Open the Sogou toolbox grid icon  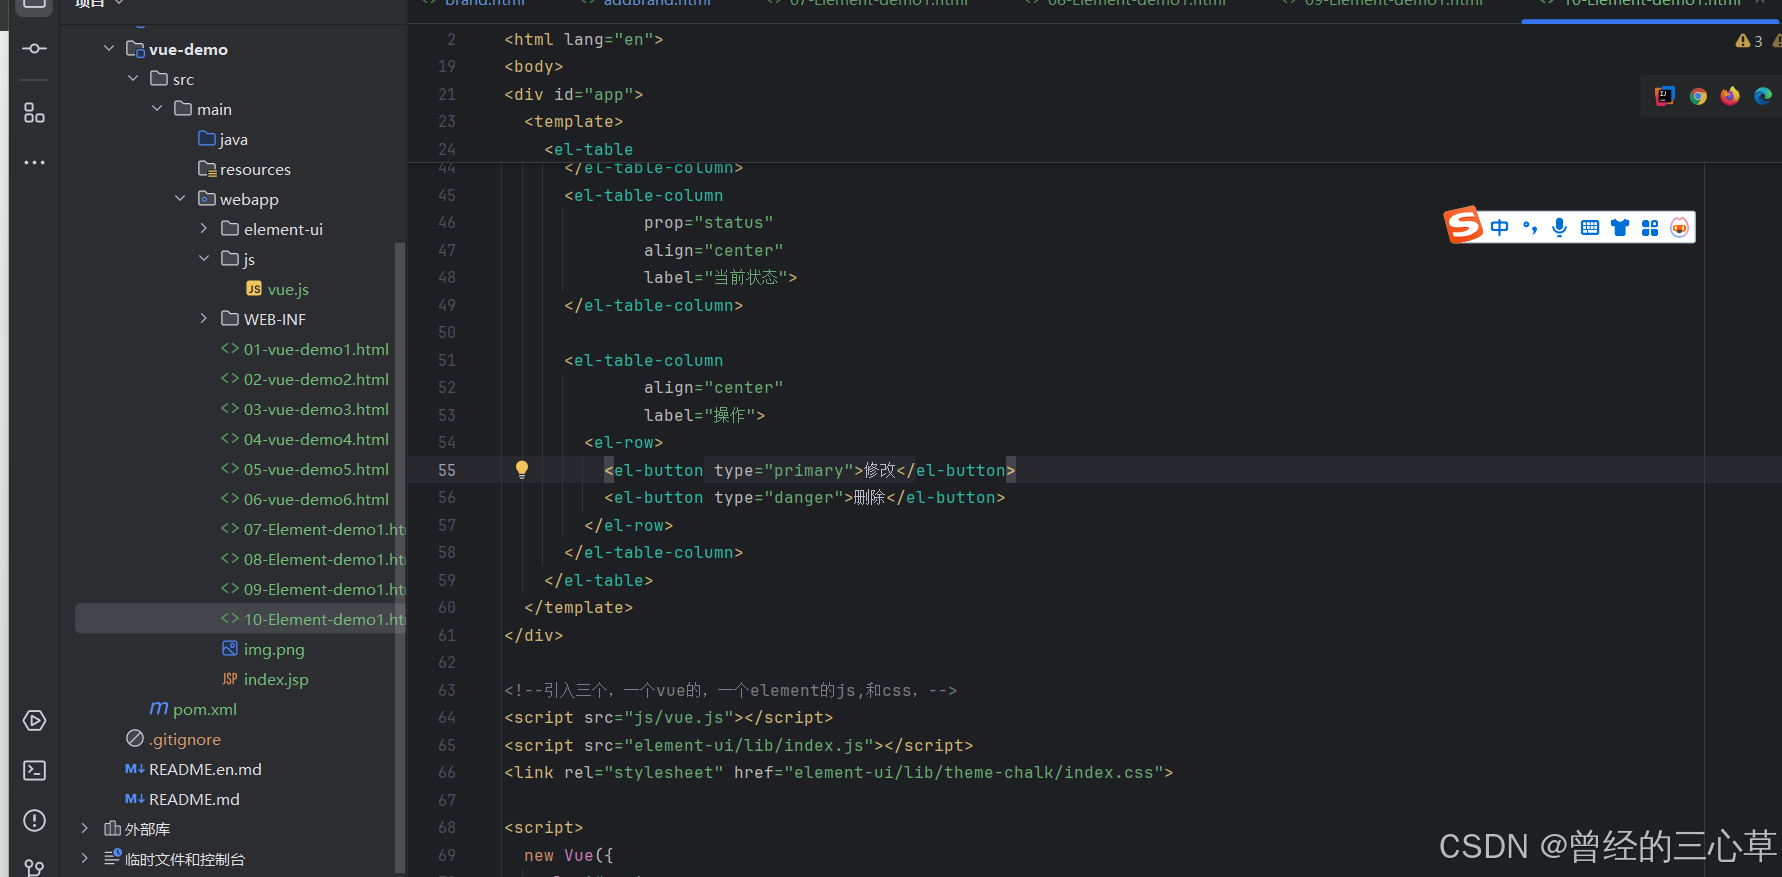coord(1650,227)
